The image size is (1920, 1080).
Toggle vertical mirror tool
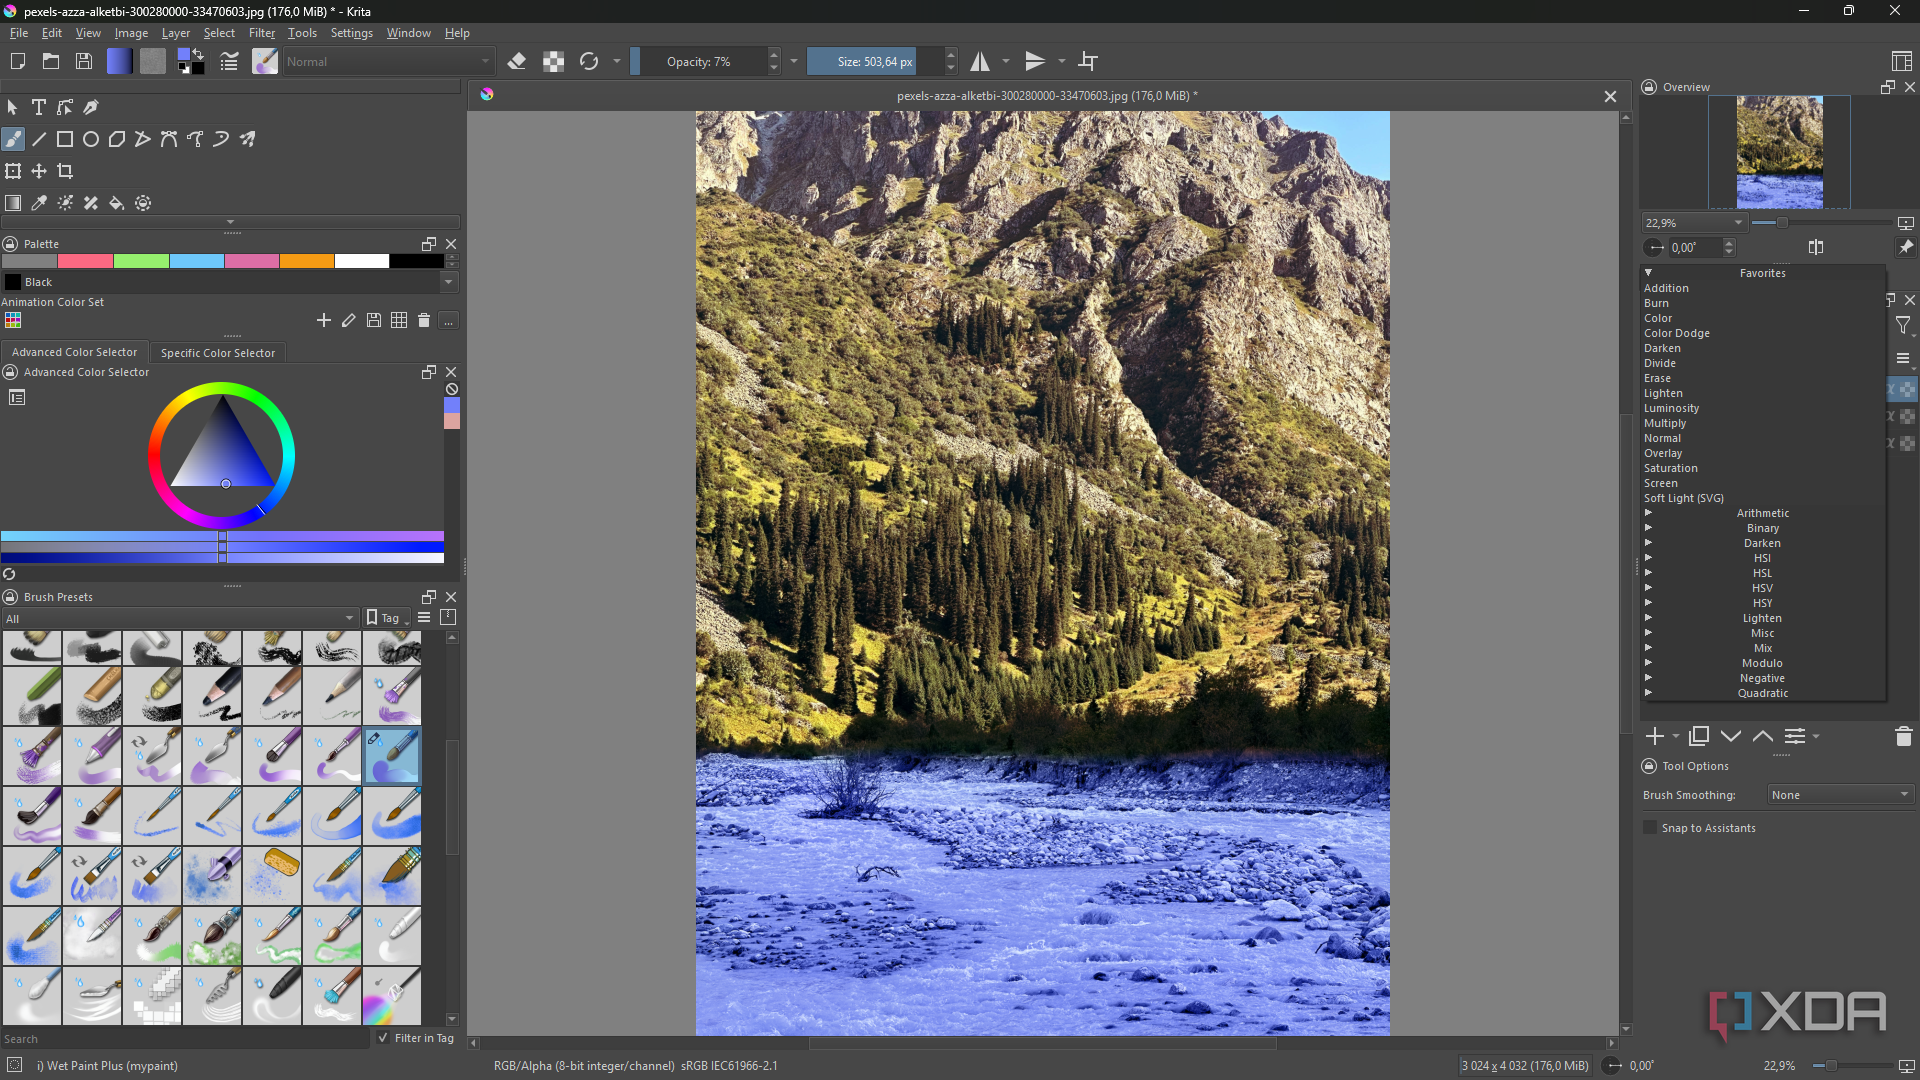[x=1035, y=62]
